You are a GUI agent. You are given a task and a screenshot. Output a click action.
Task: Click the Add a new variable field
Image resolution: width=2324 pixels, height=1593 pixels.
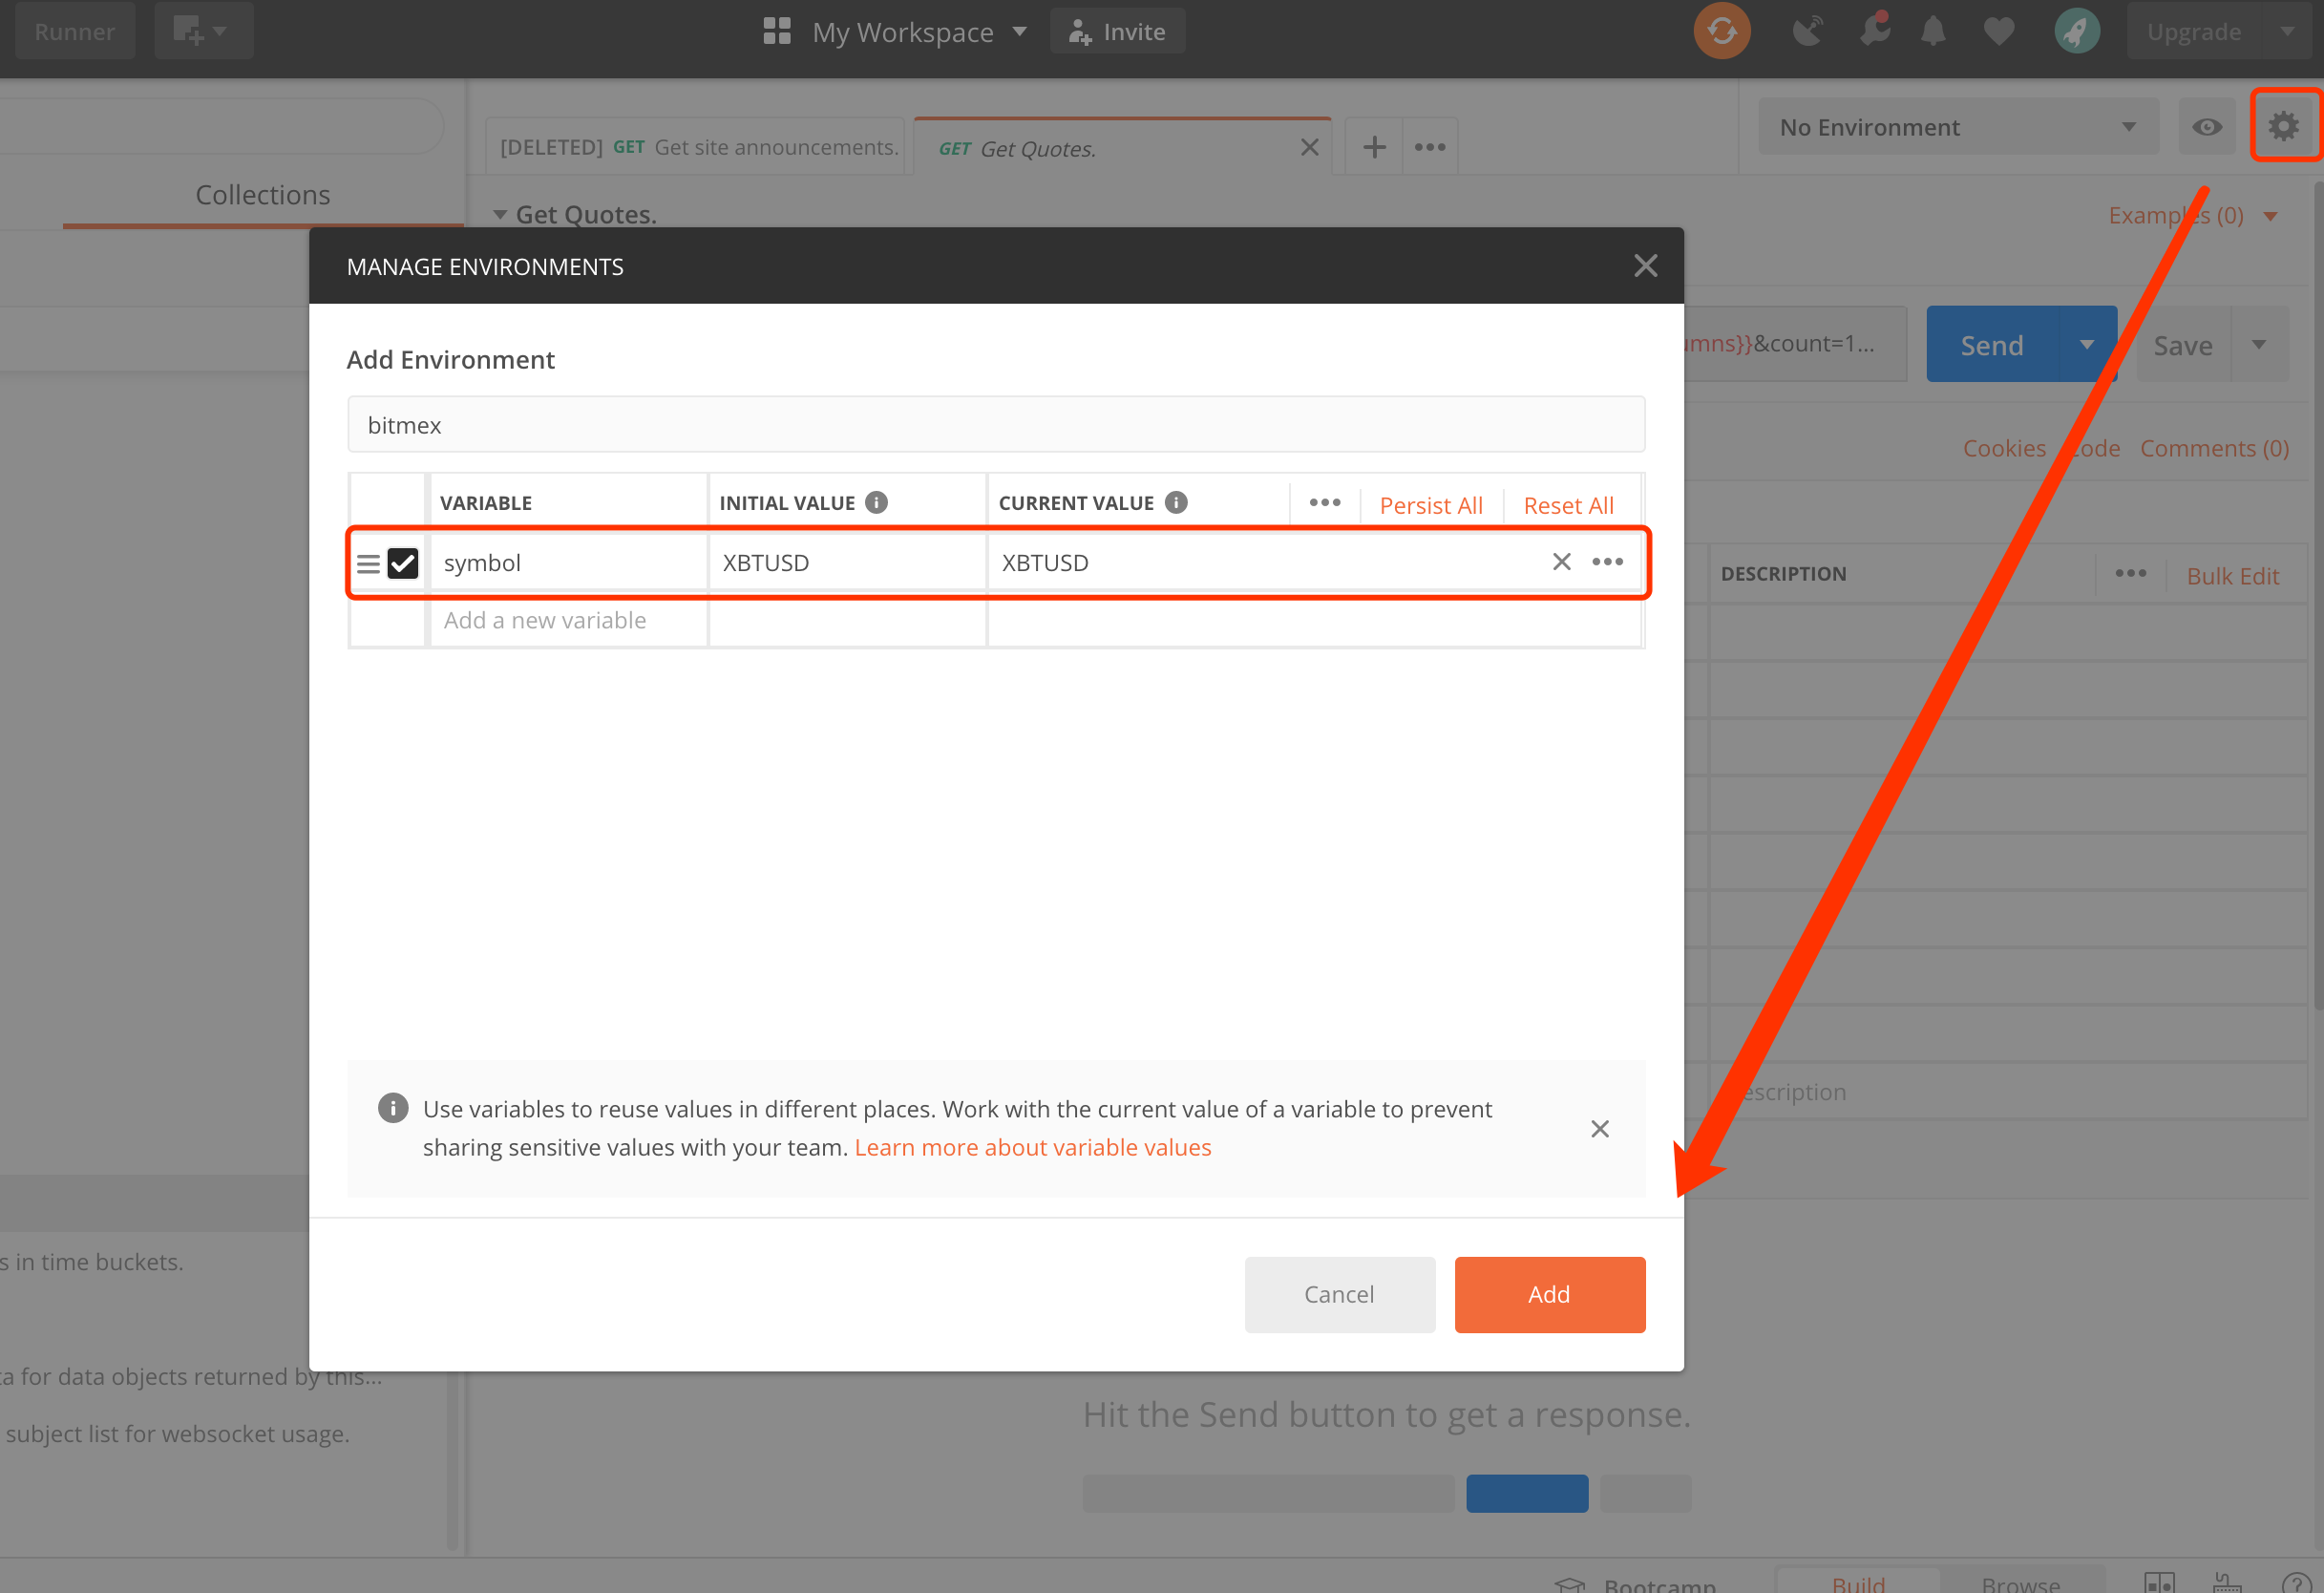pos(568,621)
